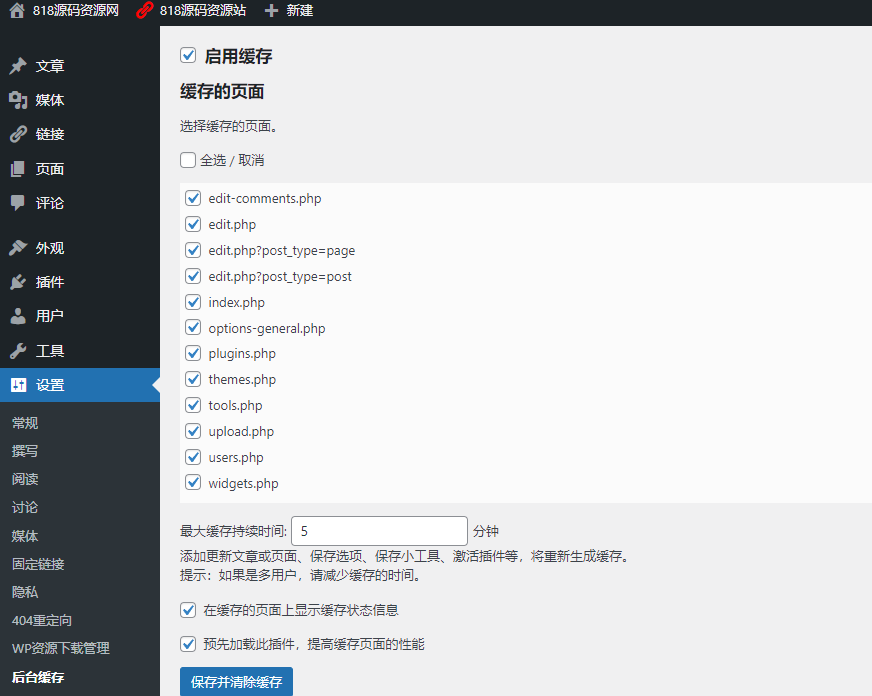Screen dimensions: 872x696
Task: Uncheck the widgets.php checkbox
Action: [193, 482]
